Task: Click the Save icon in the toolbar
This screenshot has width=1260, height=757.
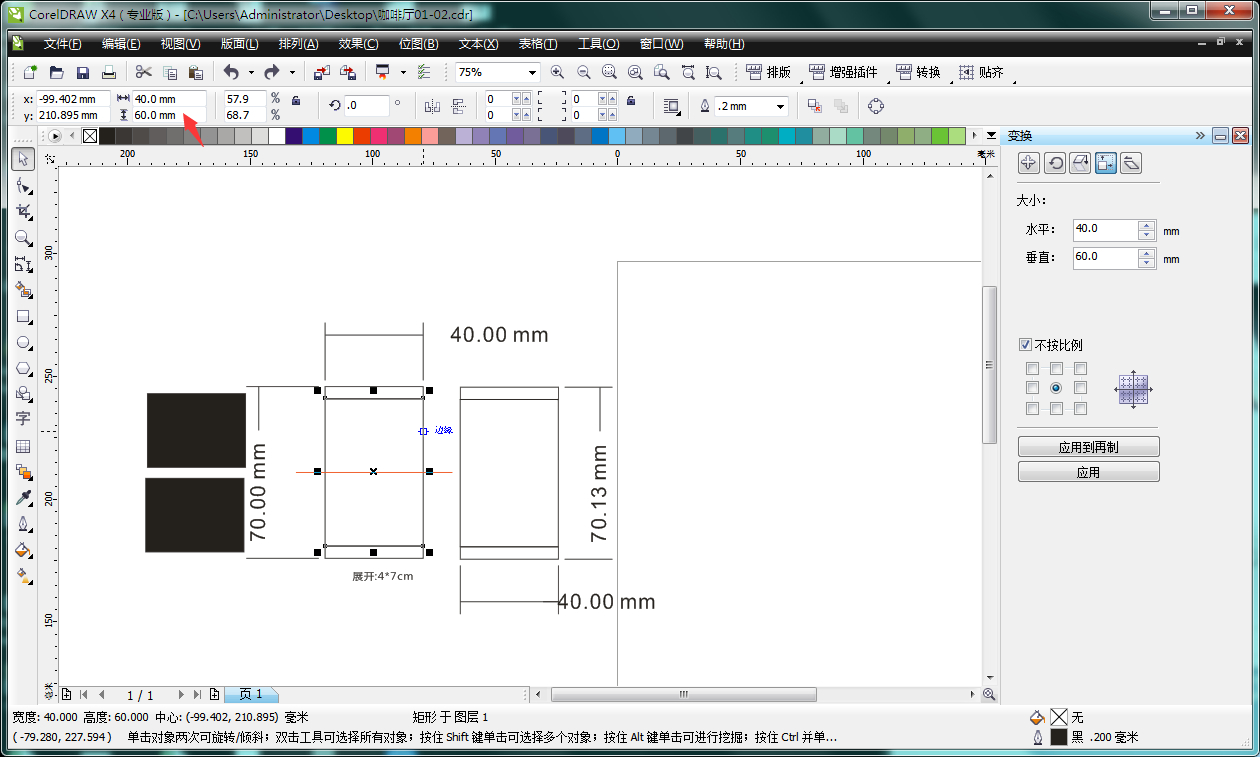Action: [83, 73]
